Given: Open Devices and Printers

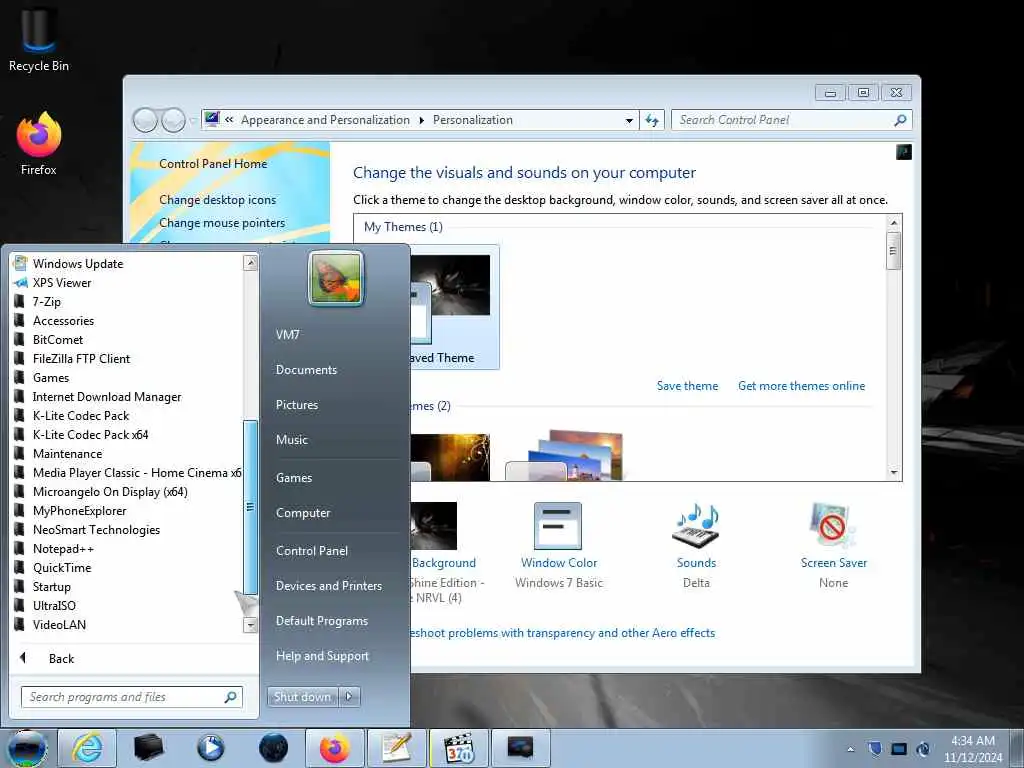Looking at the screenshot, I should [329, 586].
